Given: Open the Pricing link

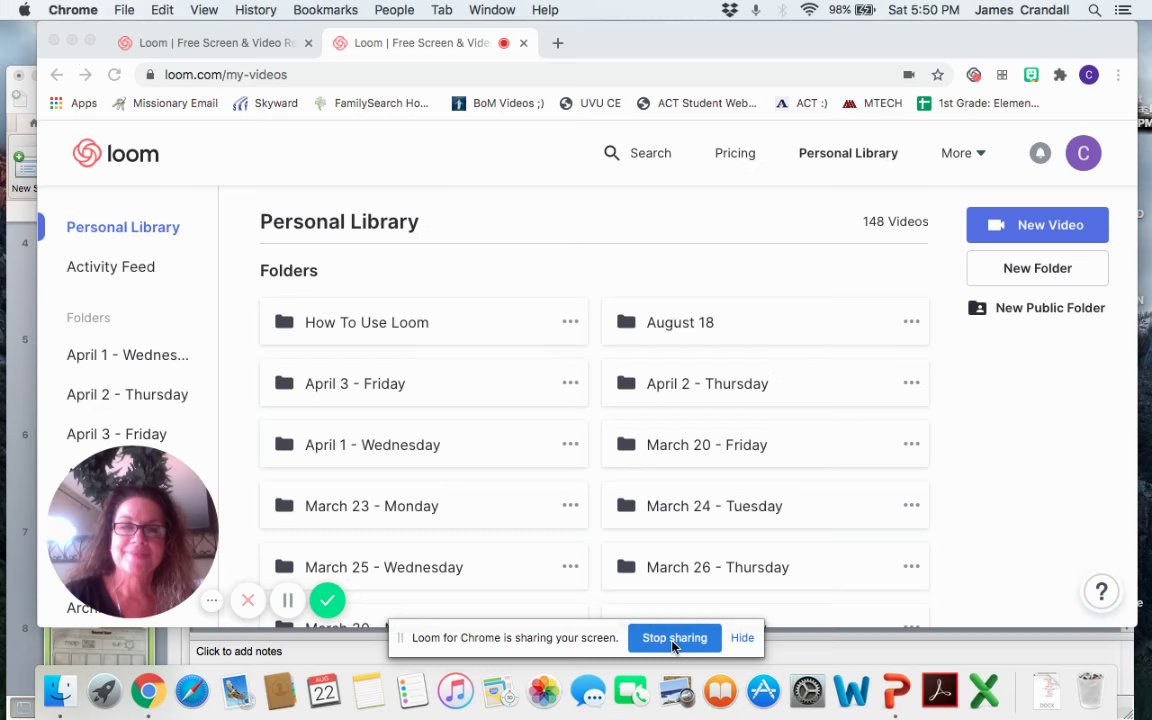Looking at the screenshot, I should (x=735, y=153).
